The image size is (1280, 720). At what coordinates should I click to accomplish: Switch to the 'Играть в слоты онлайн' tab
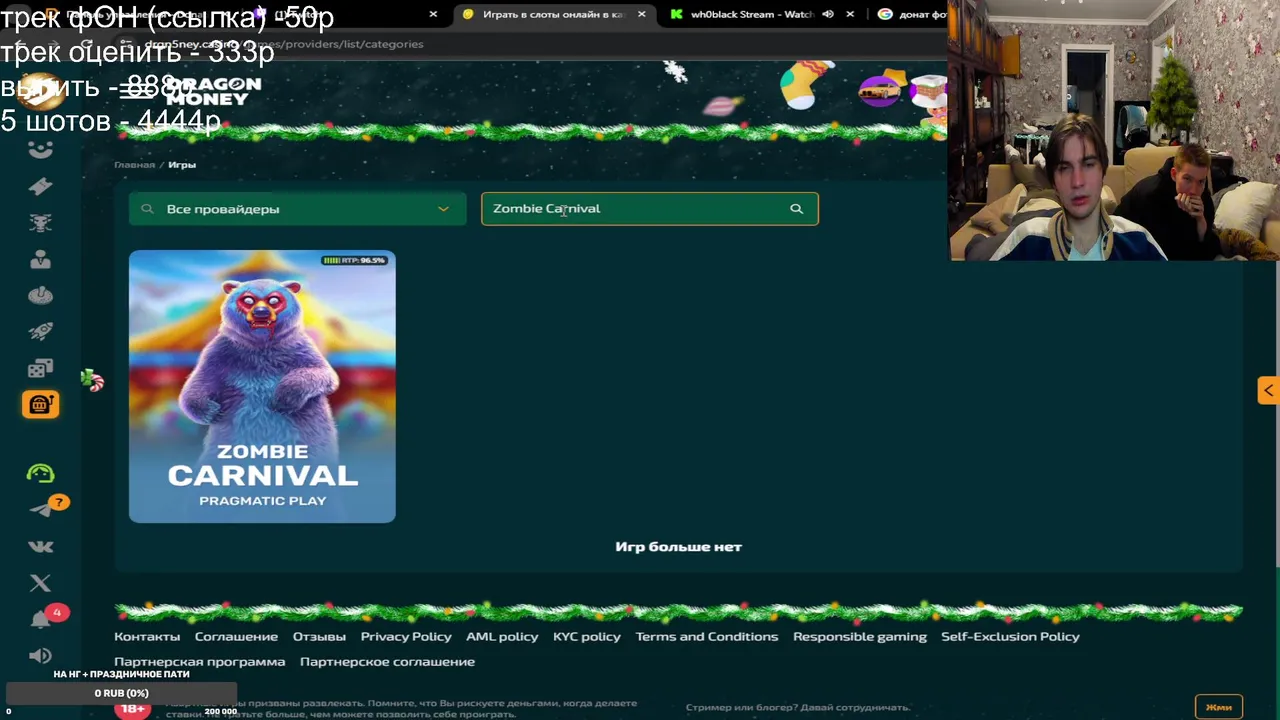[553, 14]
